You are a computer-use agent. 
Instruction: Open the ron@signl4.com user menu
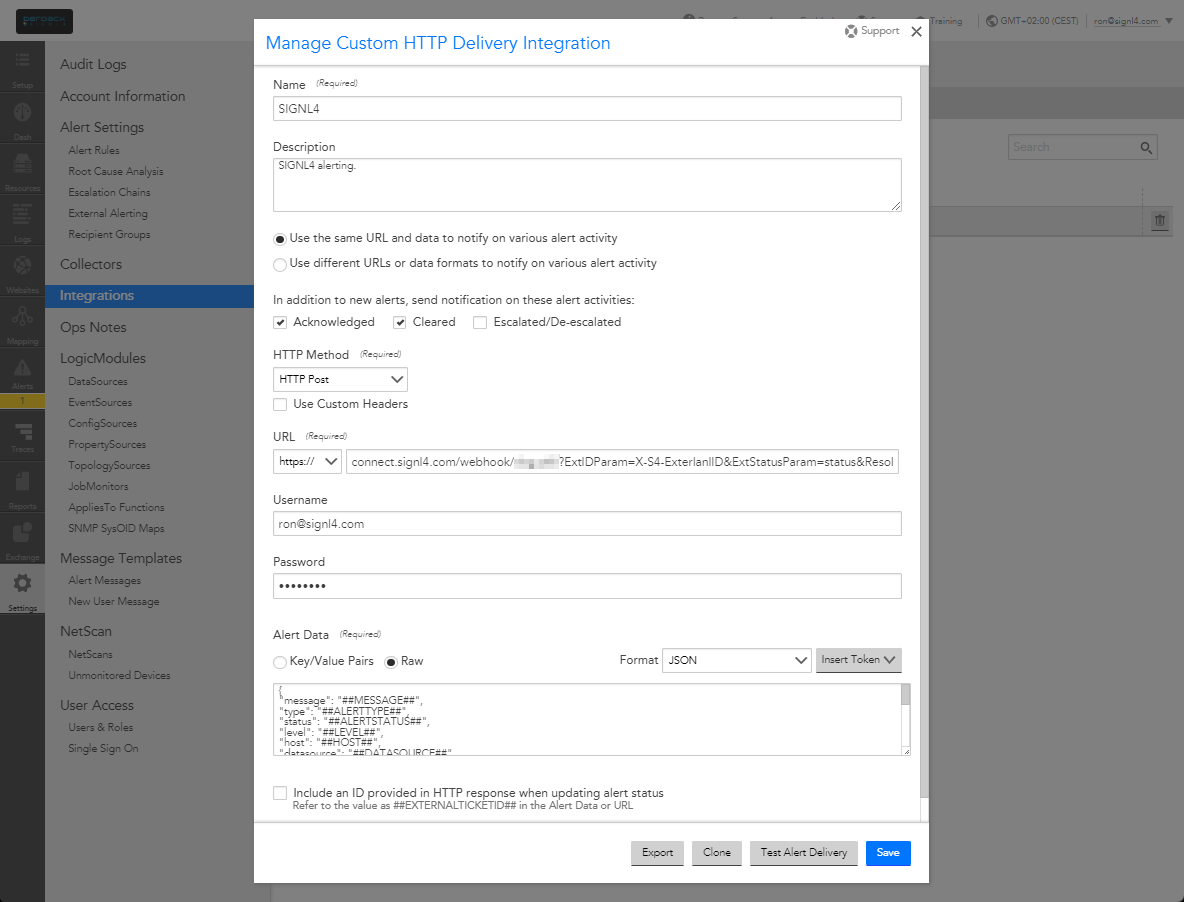[x=1133, y=21]
